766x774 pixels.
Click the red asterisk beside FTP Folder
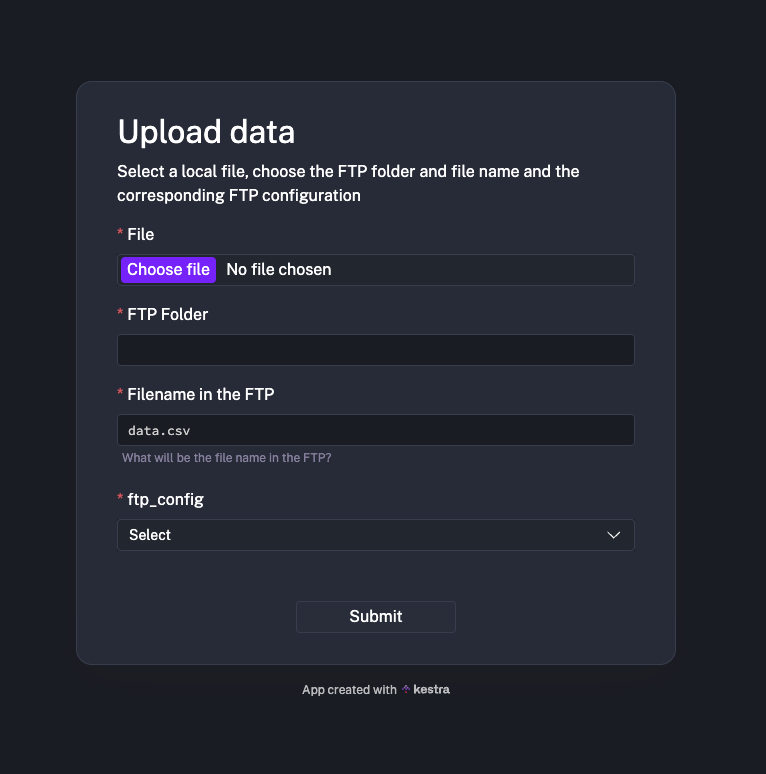point(121,315)
